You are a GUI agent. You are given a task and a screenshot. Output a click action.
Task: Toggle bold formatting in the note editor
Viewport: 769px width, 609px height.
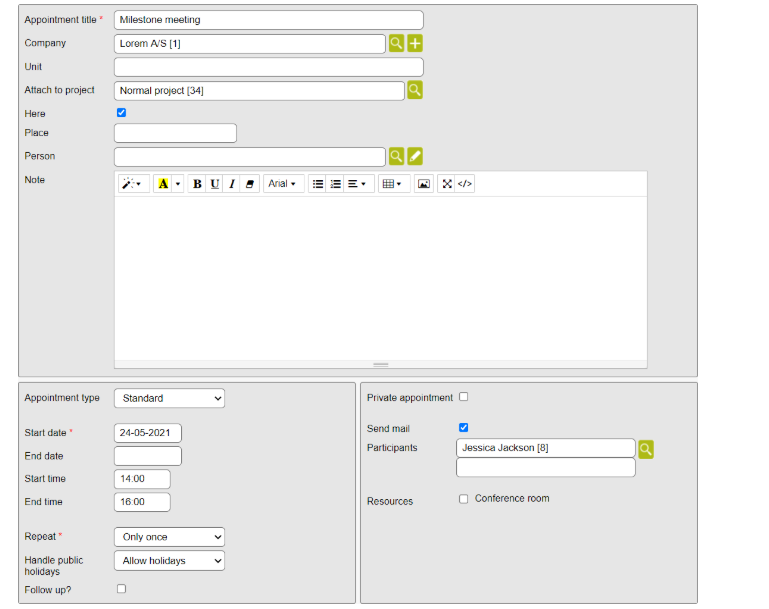coord(197,184)
